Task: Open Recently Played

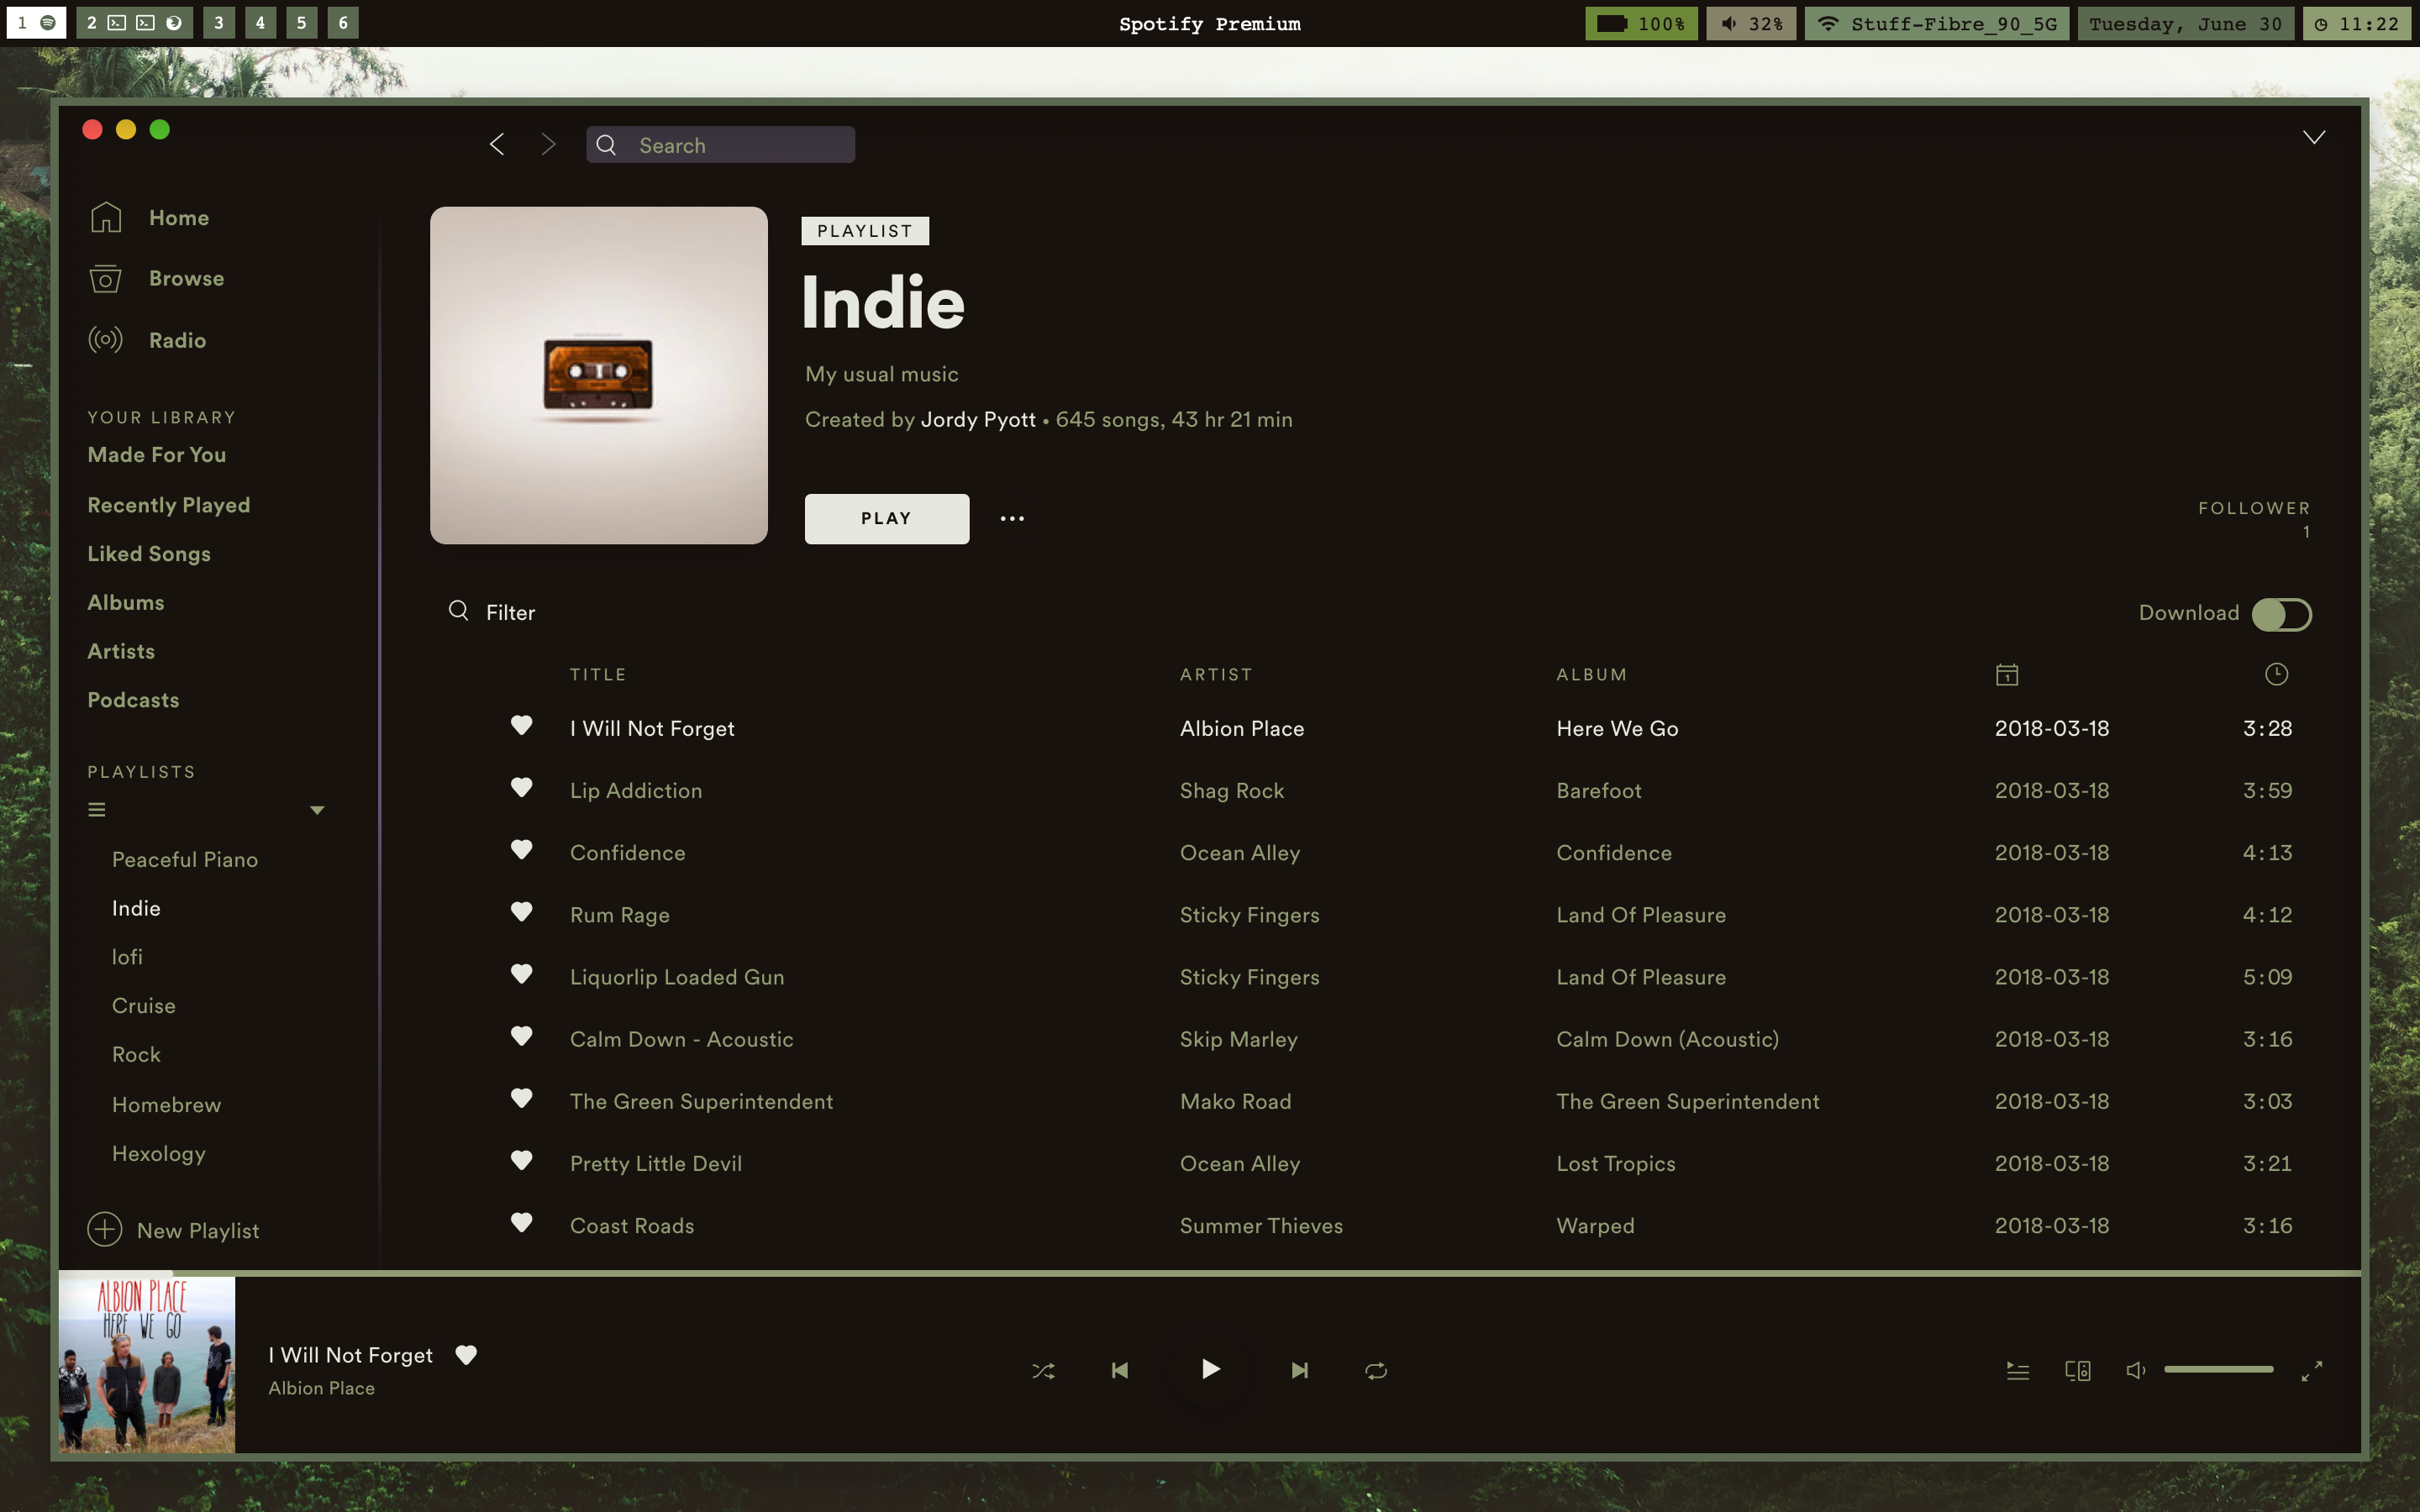Action: [169, 505]
